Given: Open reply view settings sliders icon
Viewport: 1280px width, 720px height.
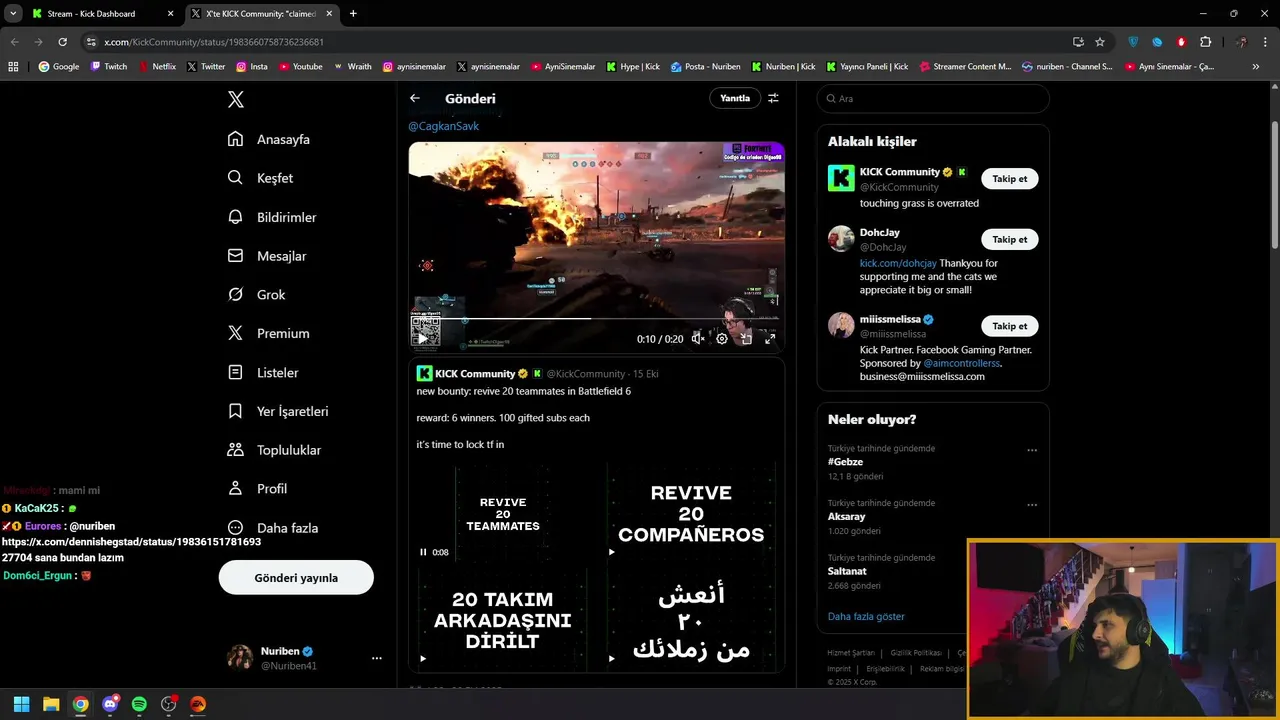Looking at the screenshot, I should point(773,98).
